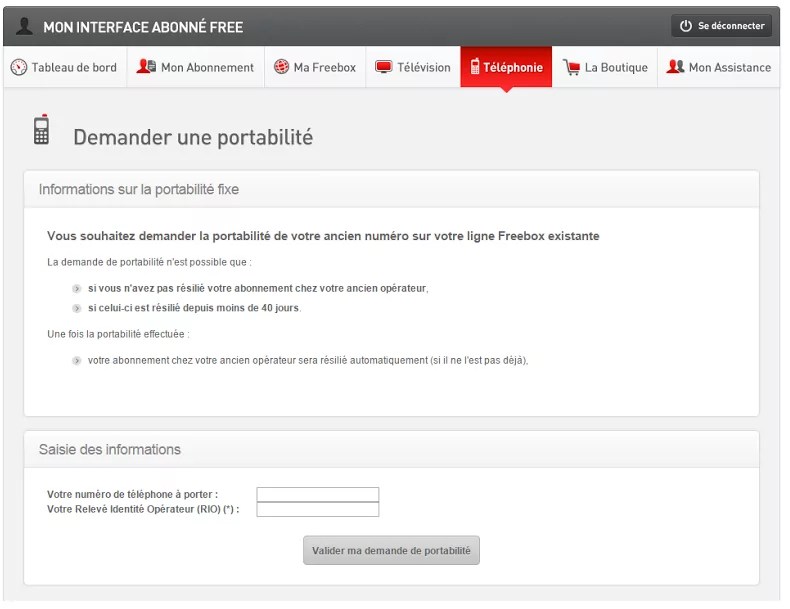The height and width of the screenshot is (609, 790).
Task: Click the Tableau de bord gauge icon
Action: pyautogui.click(x=19, y=67)
